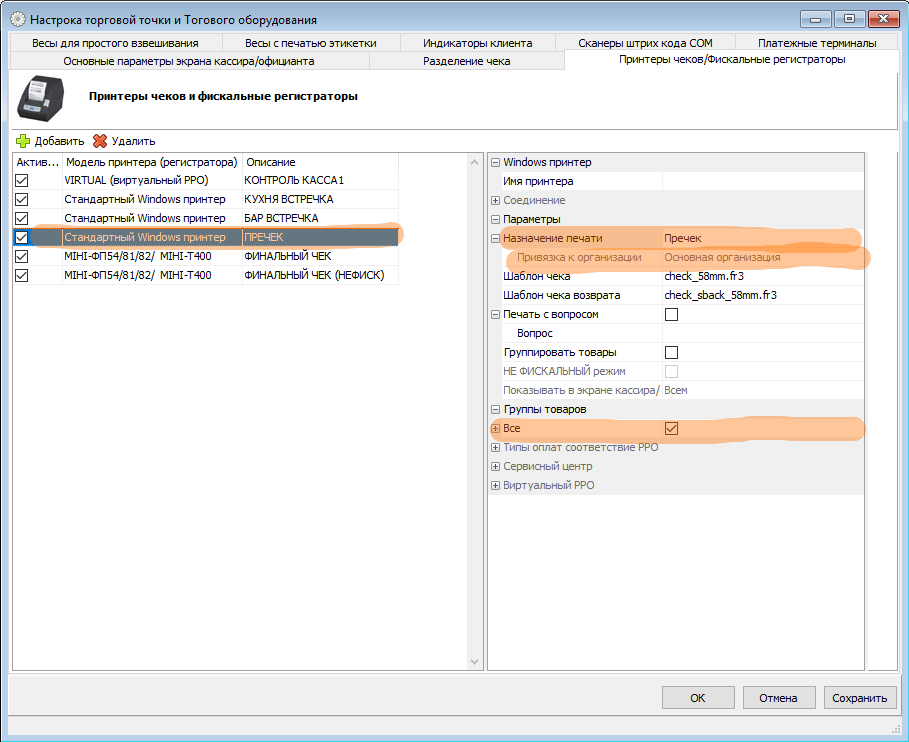Enable the Печать с вопросом checkbox

click(x=672, y=314)
